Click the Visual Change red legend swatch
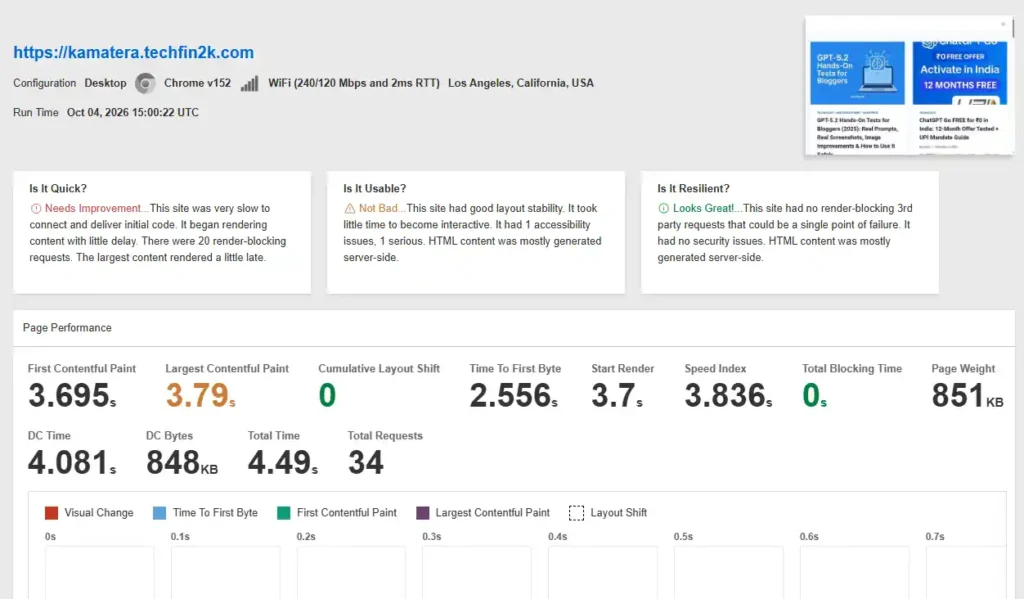The height and width of the screenshot is (599, 1024). [x=51, y=513]
